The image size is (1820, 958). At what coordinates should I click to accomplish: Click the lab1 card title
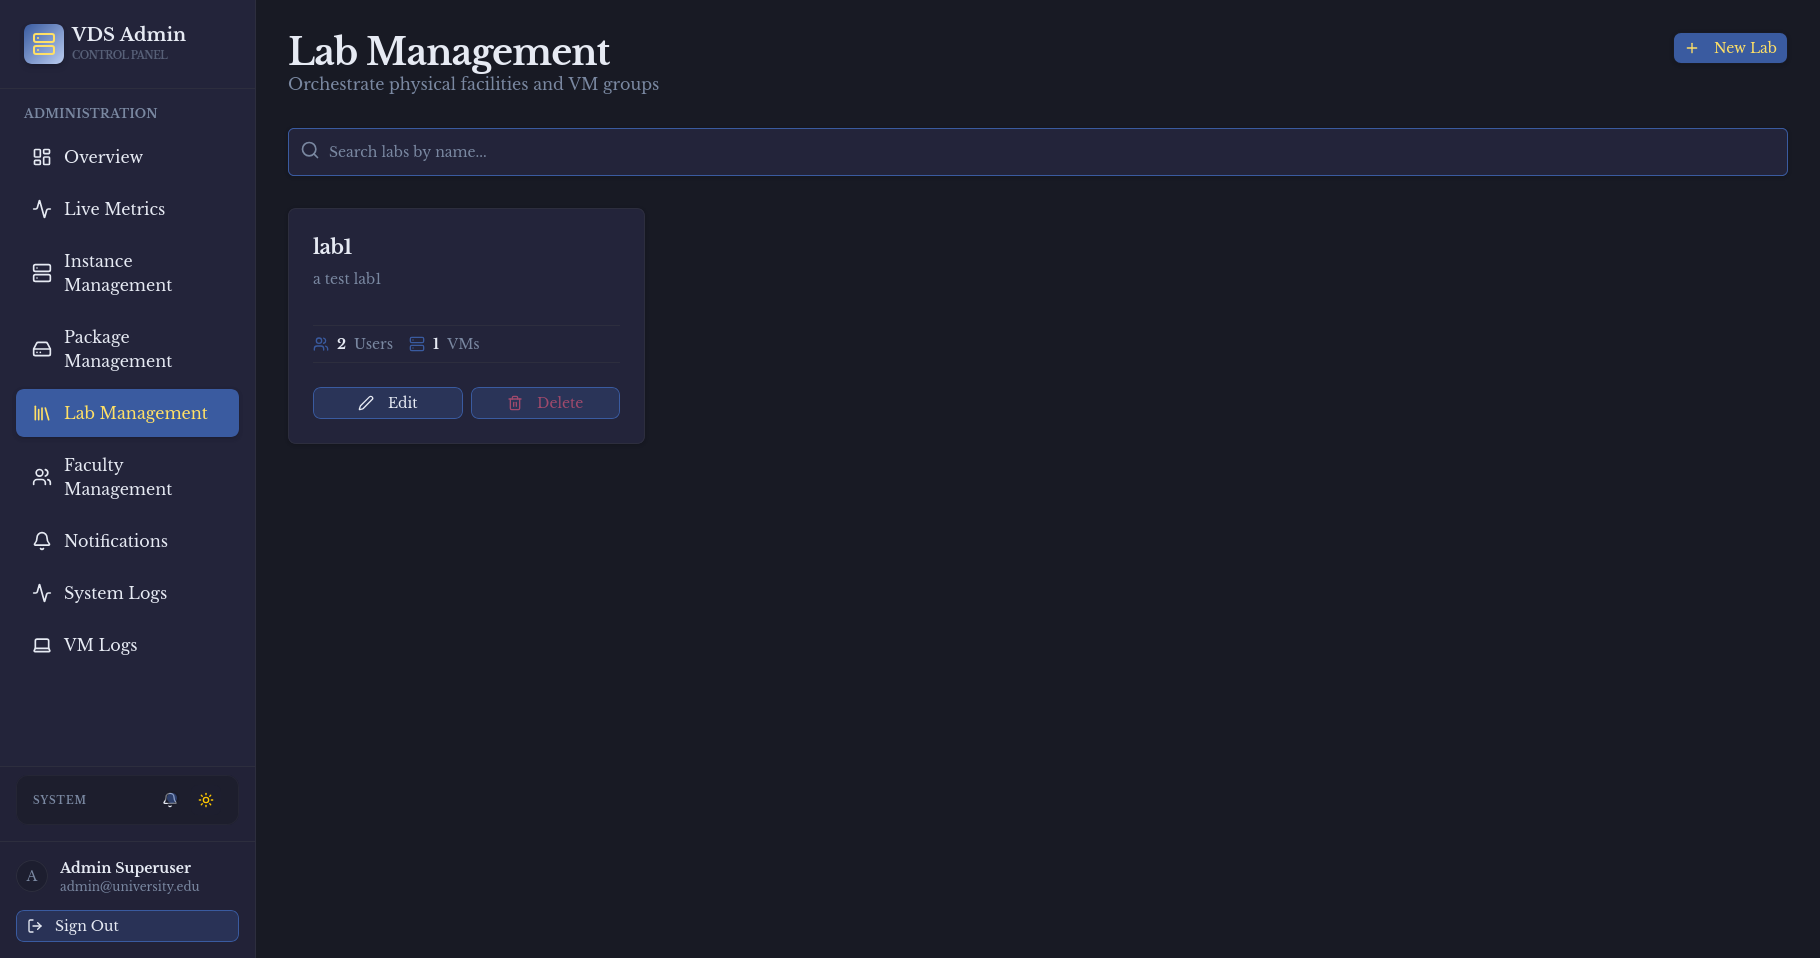pos(332,246)
